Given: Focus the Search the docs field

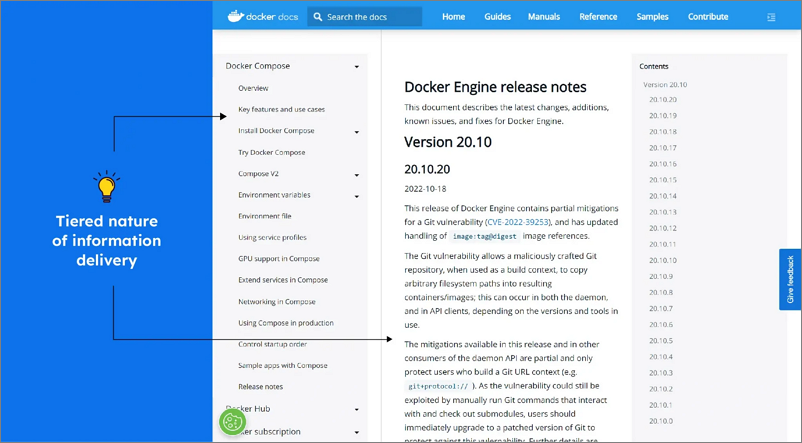Looking at the screenshot, I should click(x=365, y=17).
